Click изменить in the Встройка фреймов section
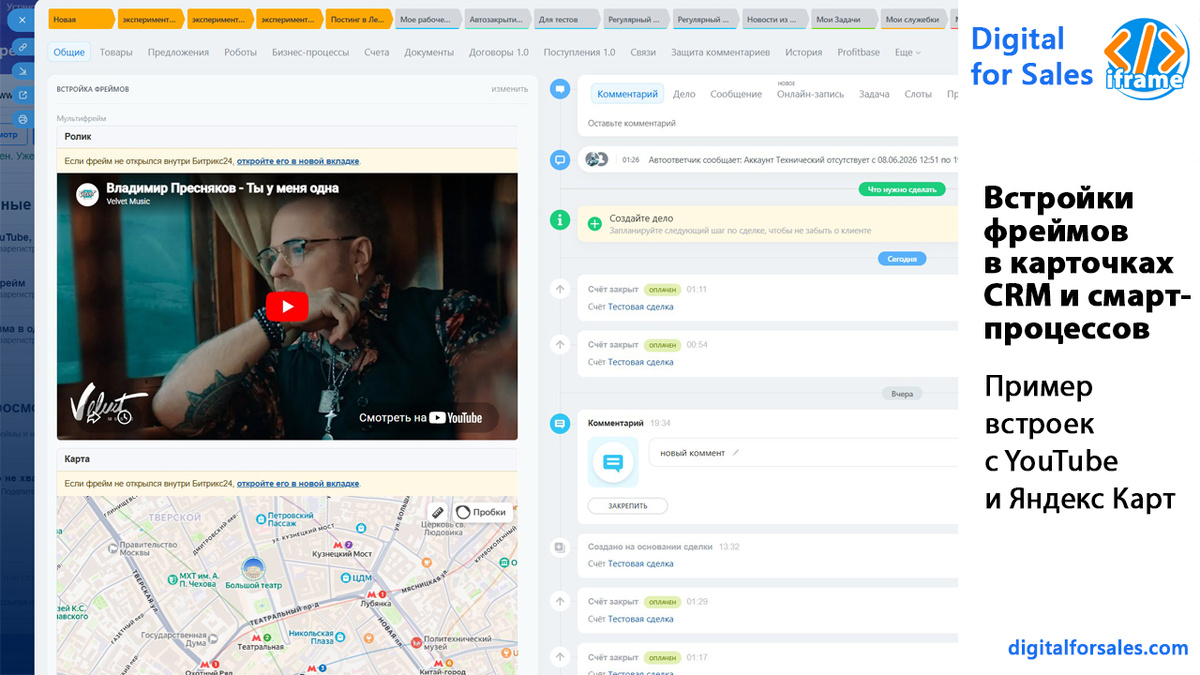1200x675 pixels. pos(509,89)
